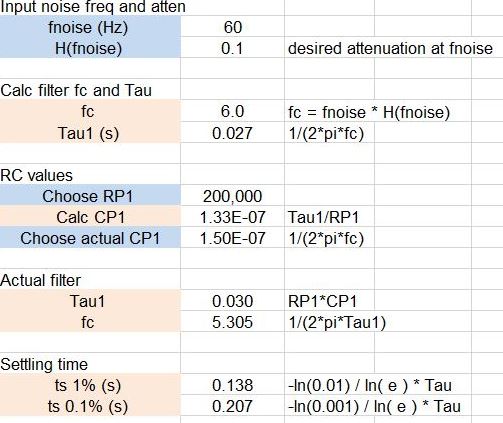Click the actual fc value 5.305
Screen dimensions: 503x423
(233, 322)
